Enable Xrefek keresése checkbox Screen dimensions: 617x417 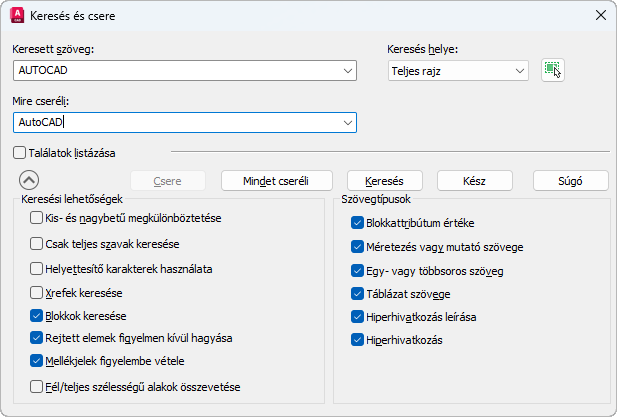[37, 292]
